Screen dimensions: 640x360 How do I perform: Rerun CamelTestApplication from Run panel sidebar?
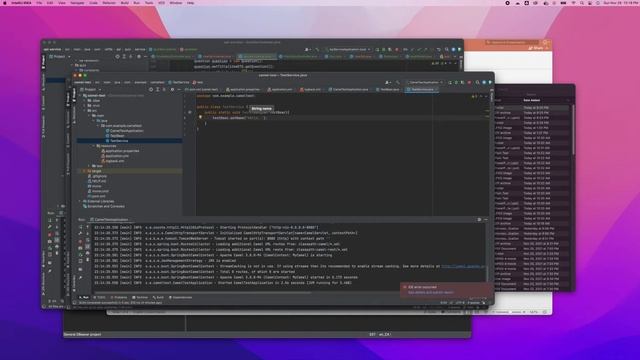(80, 227)
